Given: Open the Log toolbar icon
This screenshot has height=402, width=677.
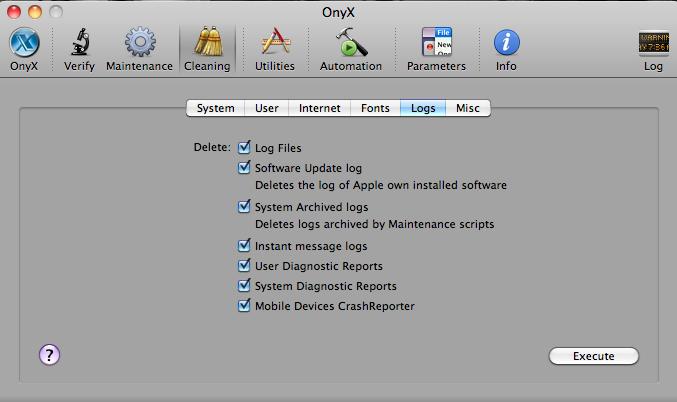Looking at the screenshot, I should [x=654, y=43].
